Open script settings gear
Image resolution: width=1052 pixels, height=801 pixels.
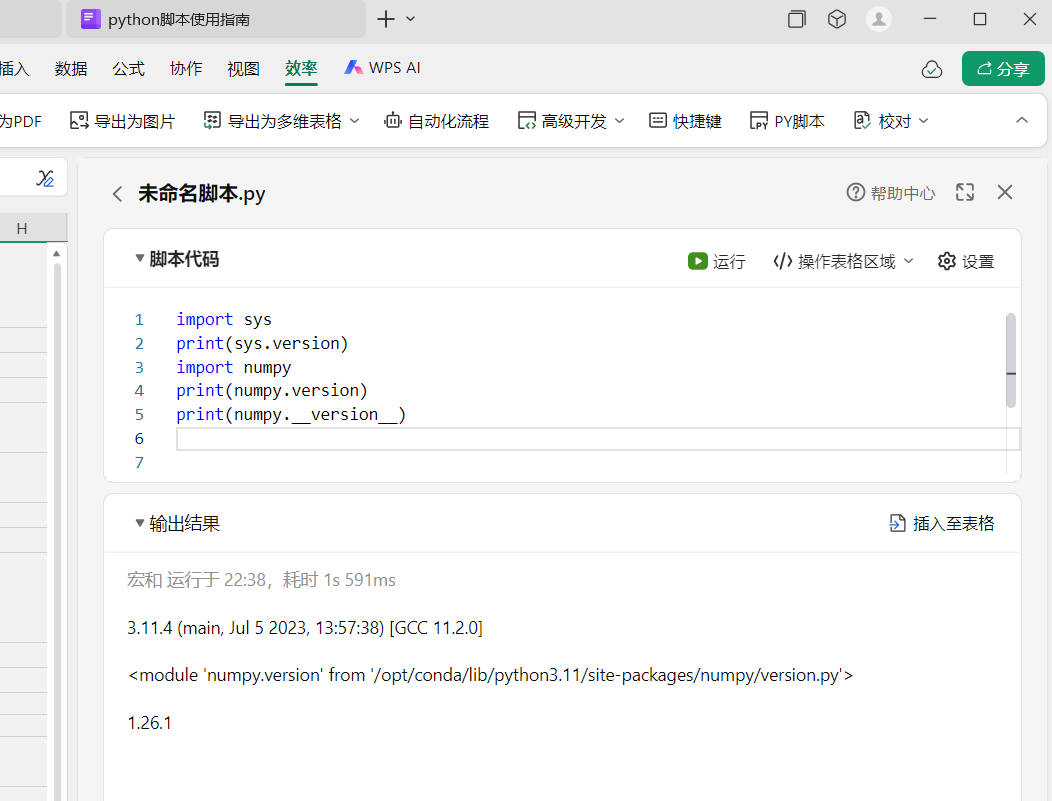coord(965,261)
